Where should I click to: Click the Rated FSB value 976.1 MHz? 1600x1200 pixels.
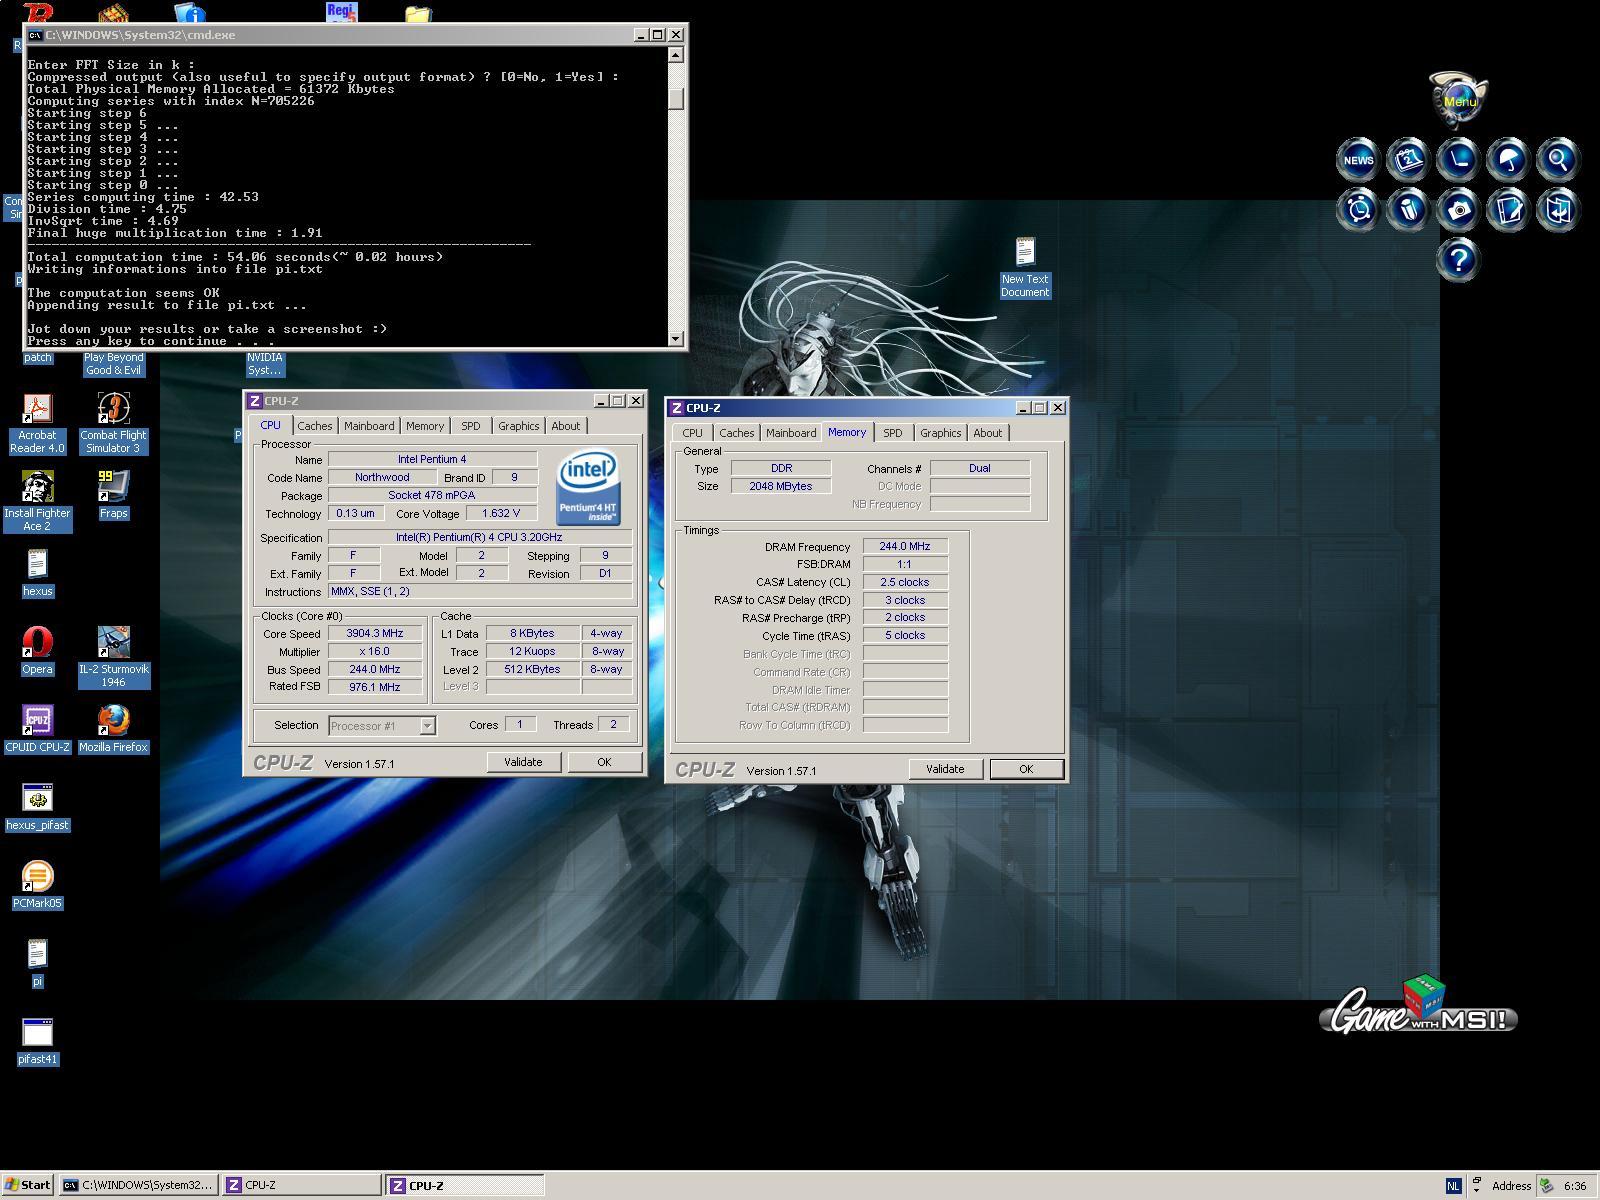click(x=375, y=687)
